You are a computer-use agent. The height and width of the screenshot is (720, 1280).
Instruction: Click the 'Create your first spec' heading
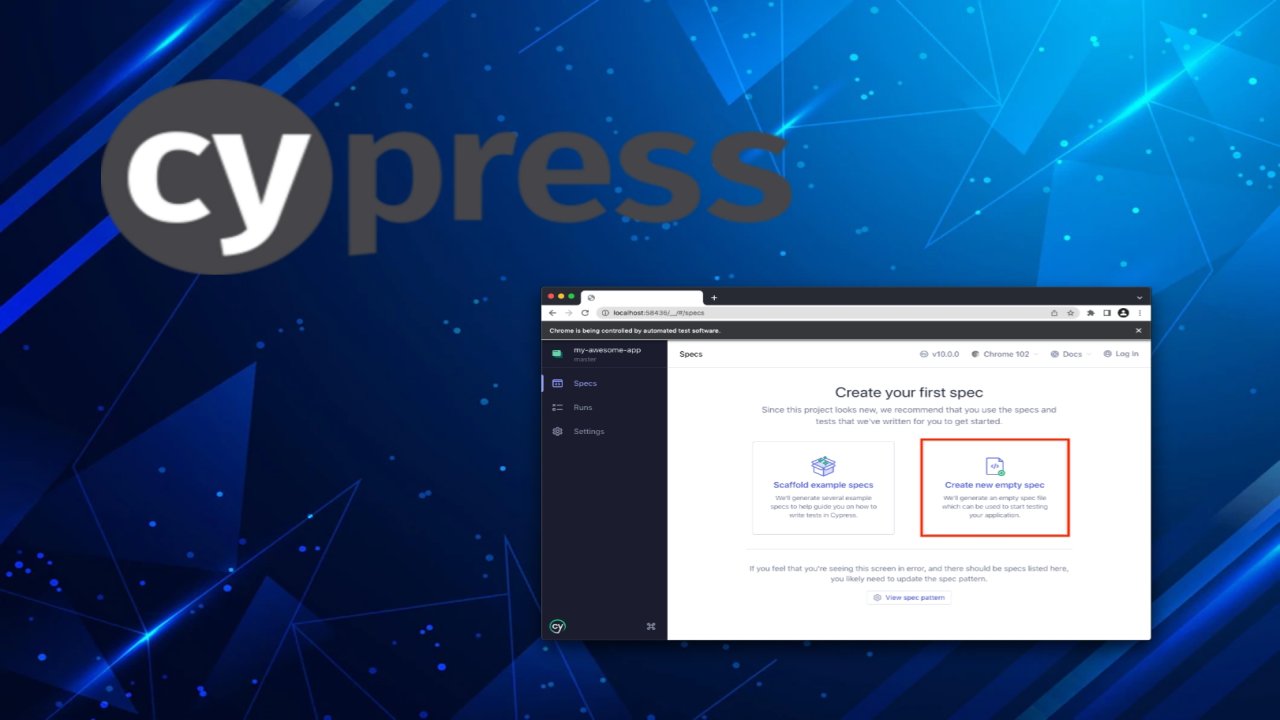(909, 393)
